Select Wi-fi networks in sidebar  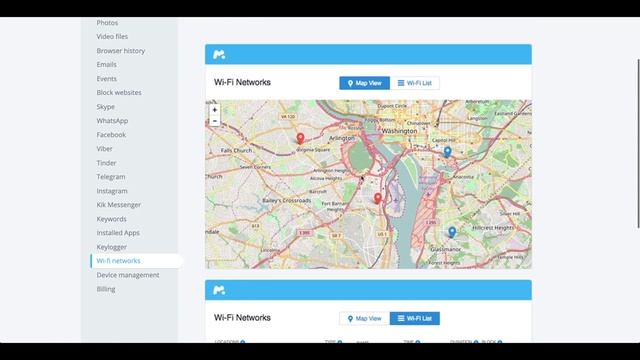pos(136,261)
